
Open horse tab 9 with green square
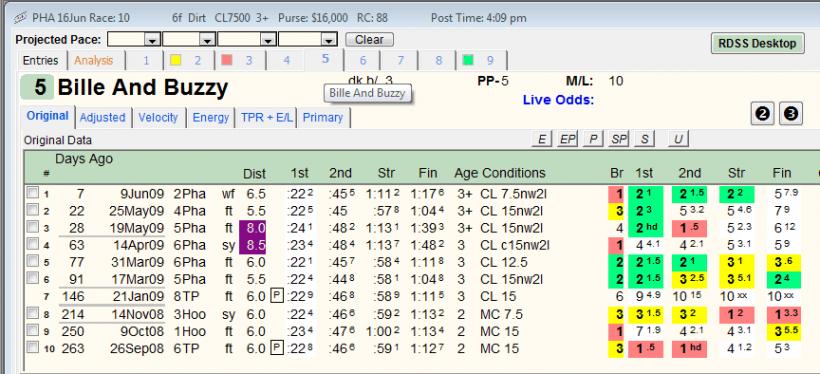(x=481, y=60)
